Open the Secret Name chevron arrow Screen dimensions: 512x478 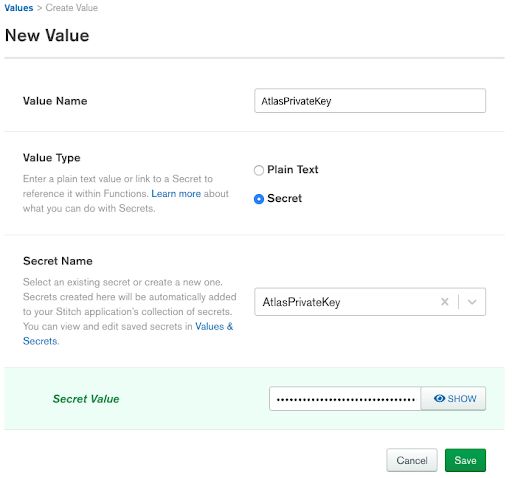coord(472,302)
